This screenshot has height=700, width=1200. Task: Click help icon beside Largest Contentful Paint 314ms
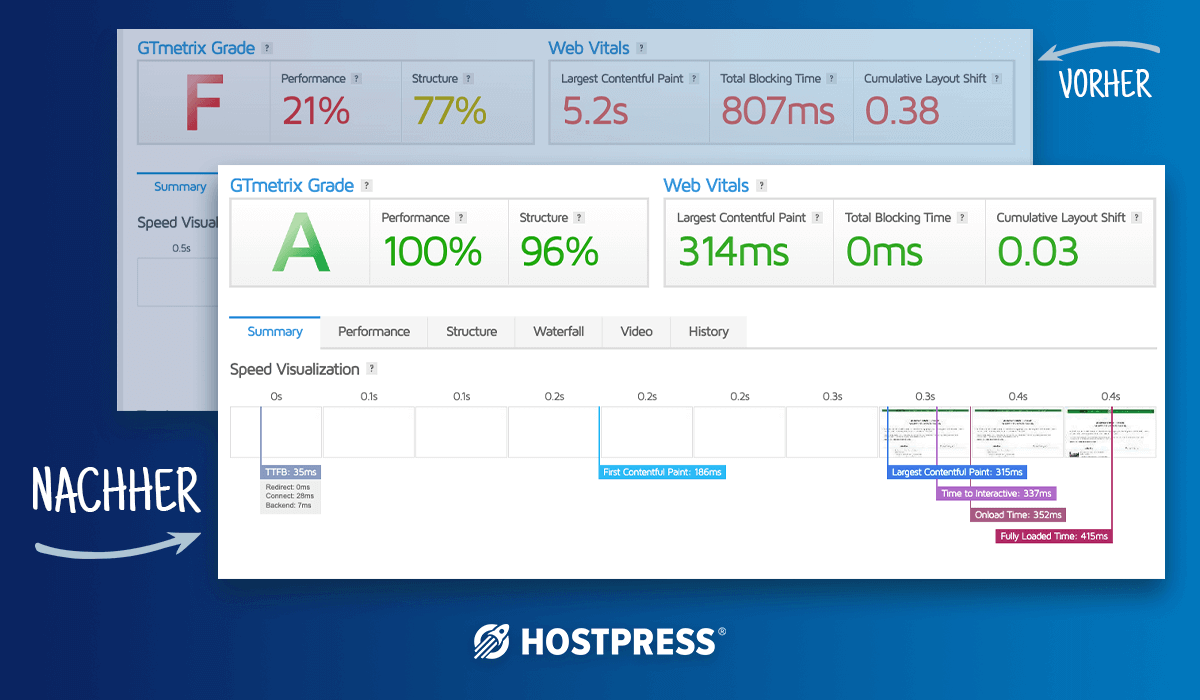pyautogui.click(x=817, y=218)
